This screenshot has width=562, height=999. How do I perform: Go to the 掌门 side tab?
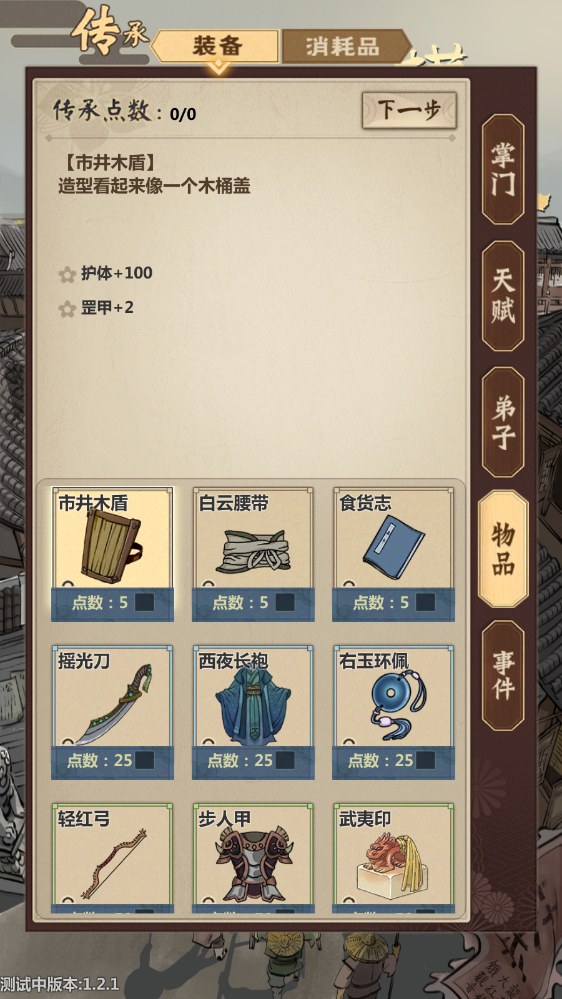[503, 169]
